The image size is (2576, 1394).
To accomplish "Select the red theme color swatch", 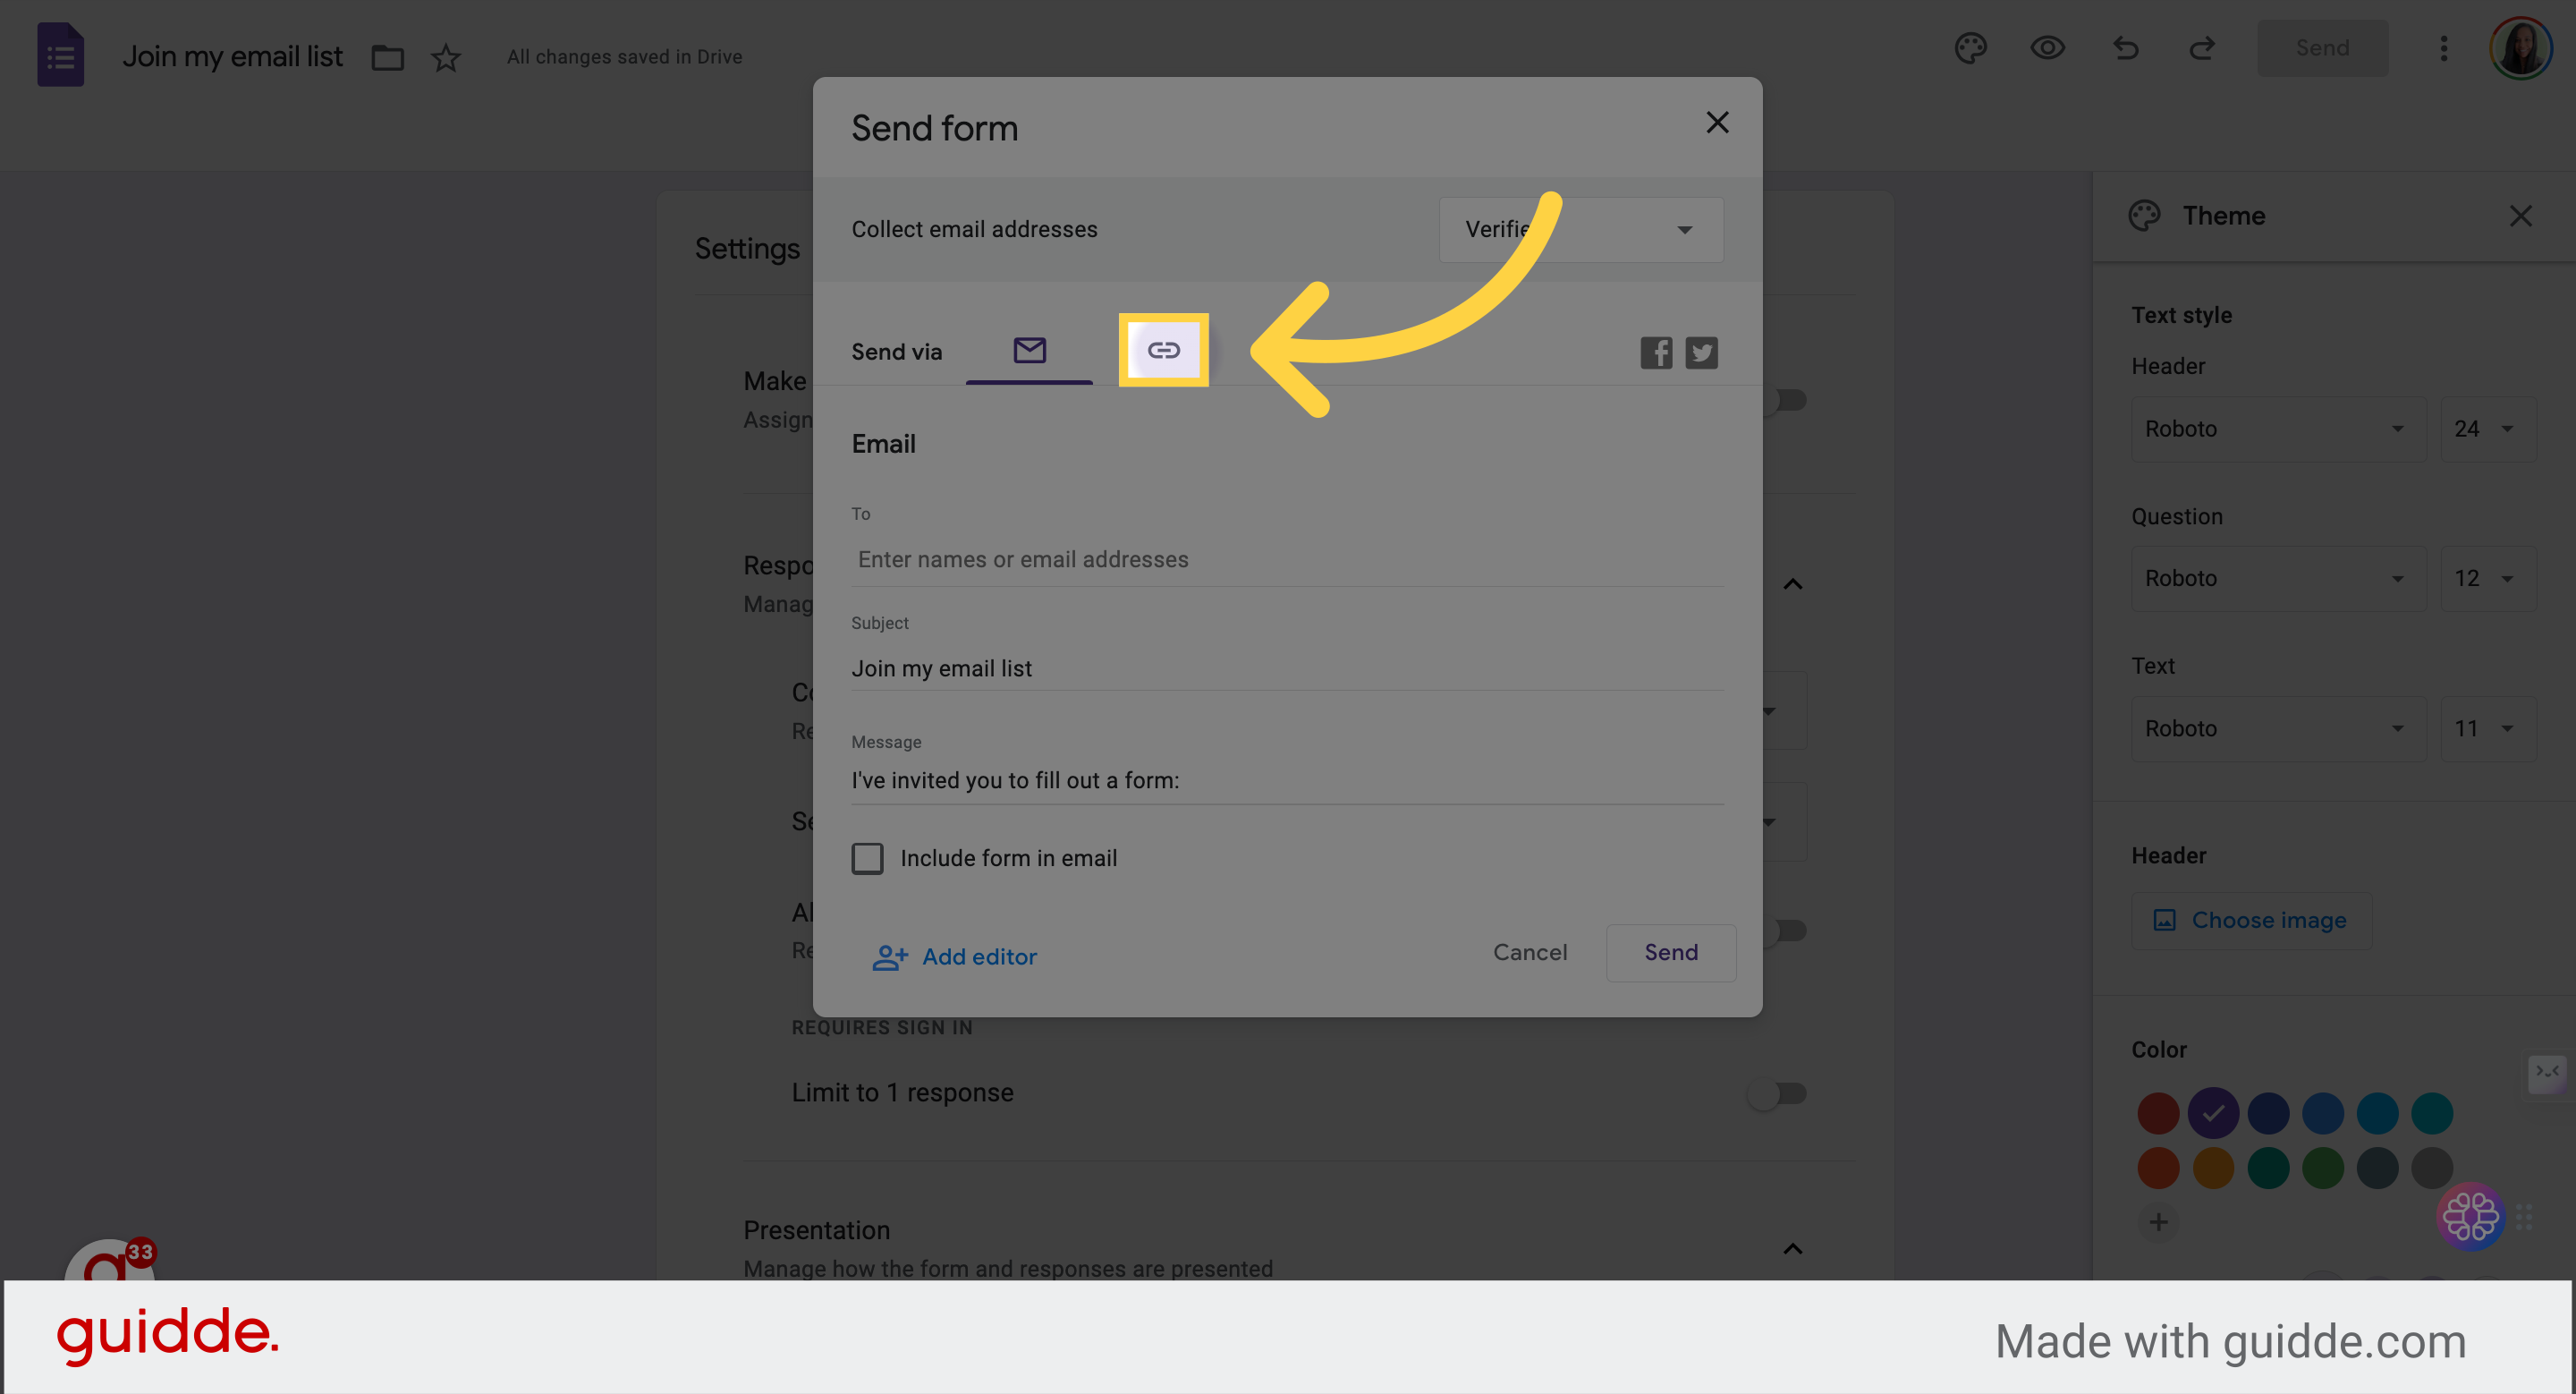I will (2158, 1113).
